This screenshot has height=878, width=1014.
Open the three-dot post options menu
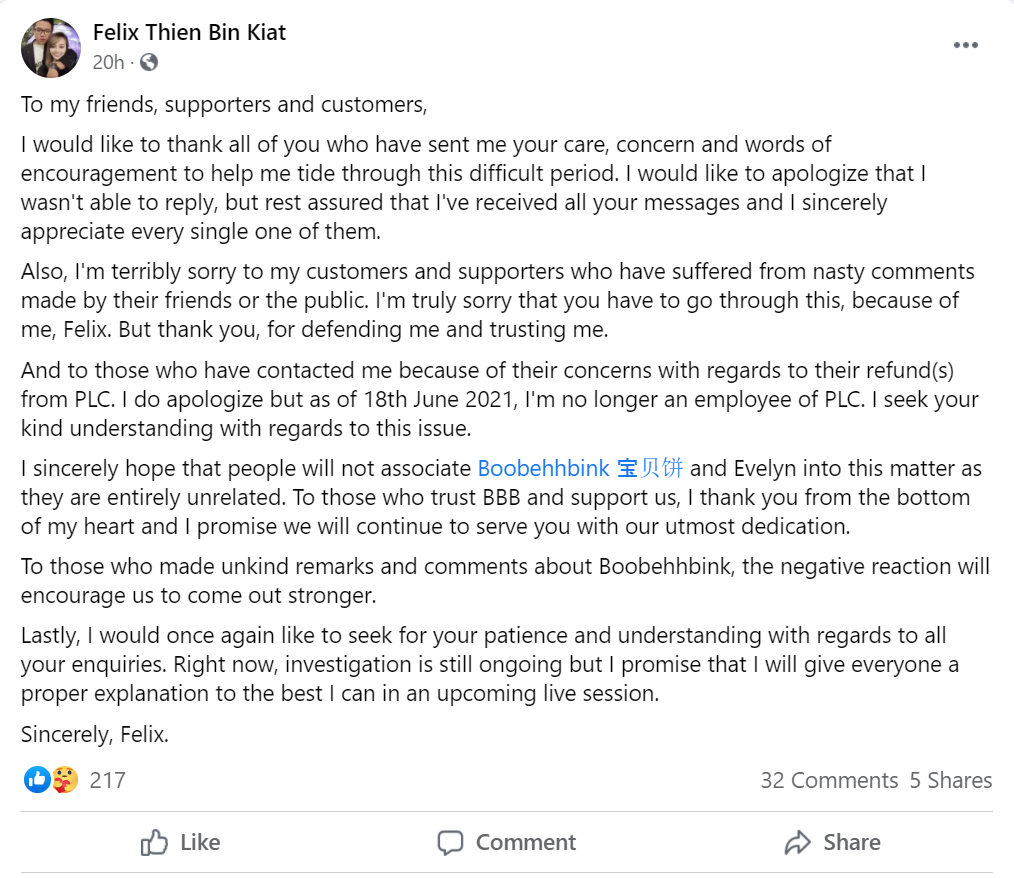click(965, 45)
